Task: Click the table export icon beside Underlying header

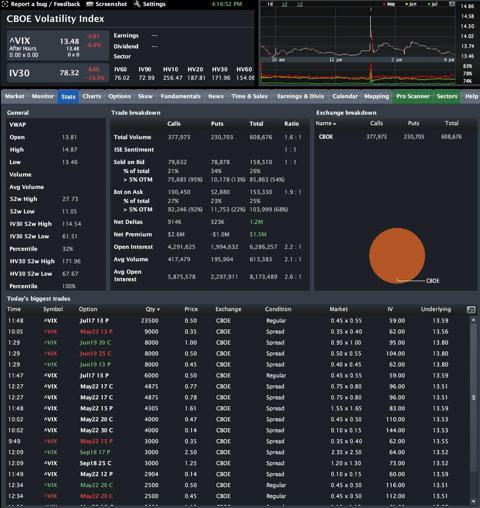Action: pos(471,309)
